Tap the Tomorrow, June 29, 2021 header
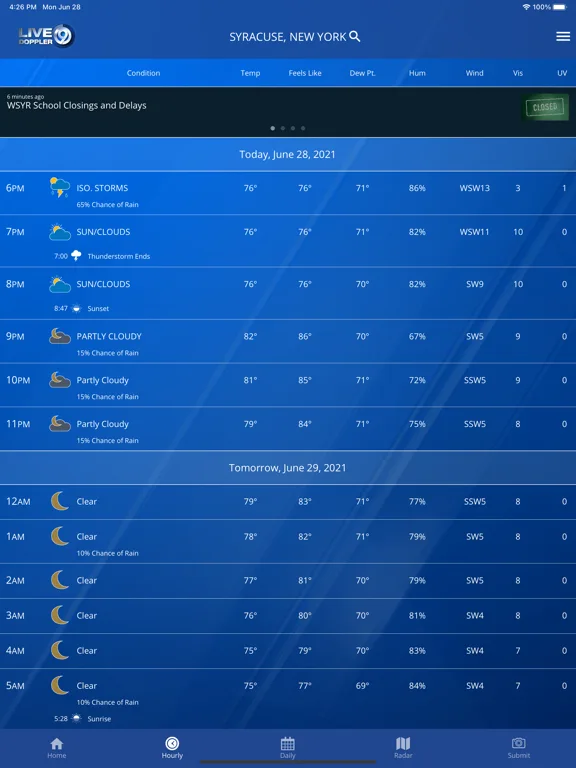Viewport: 576px width, 768px height. [x=288, y=468]
